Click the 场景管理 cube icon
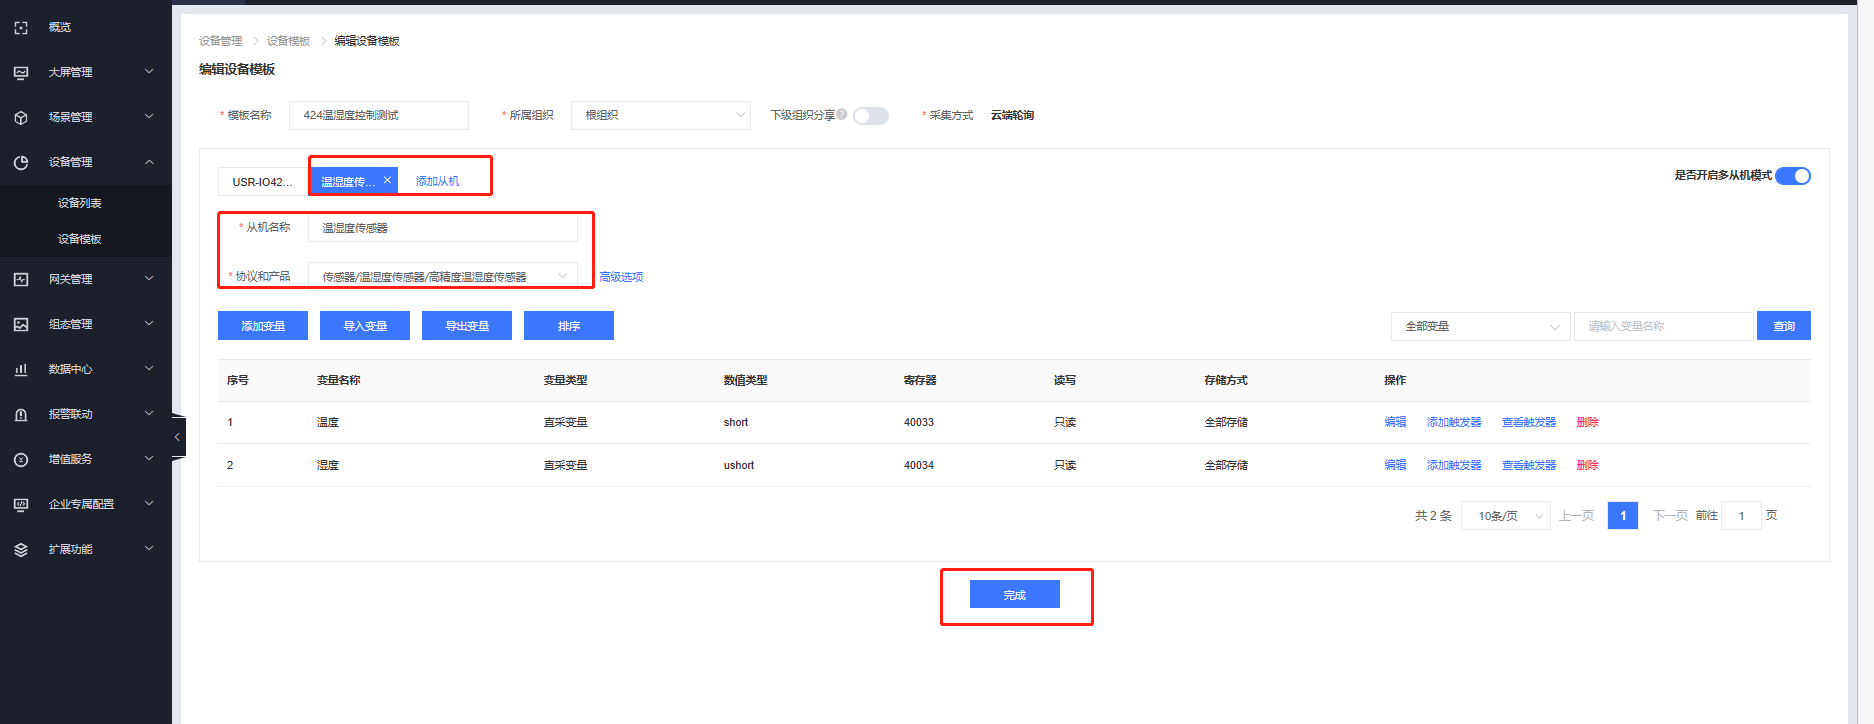The image size is (1874, 724). coord(21,118)
